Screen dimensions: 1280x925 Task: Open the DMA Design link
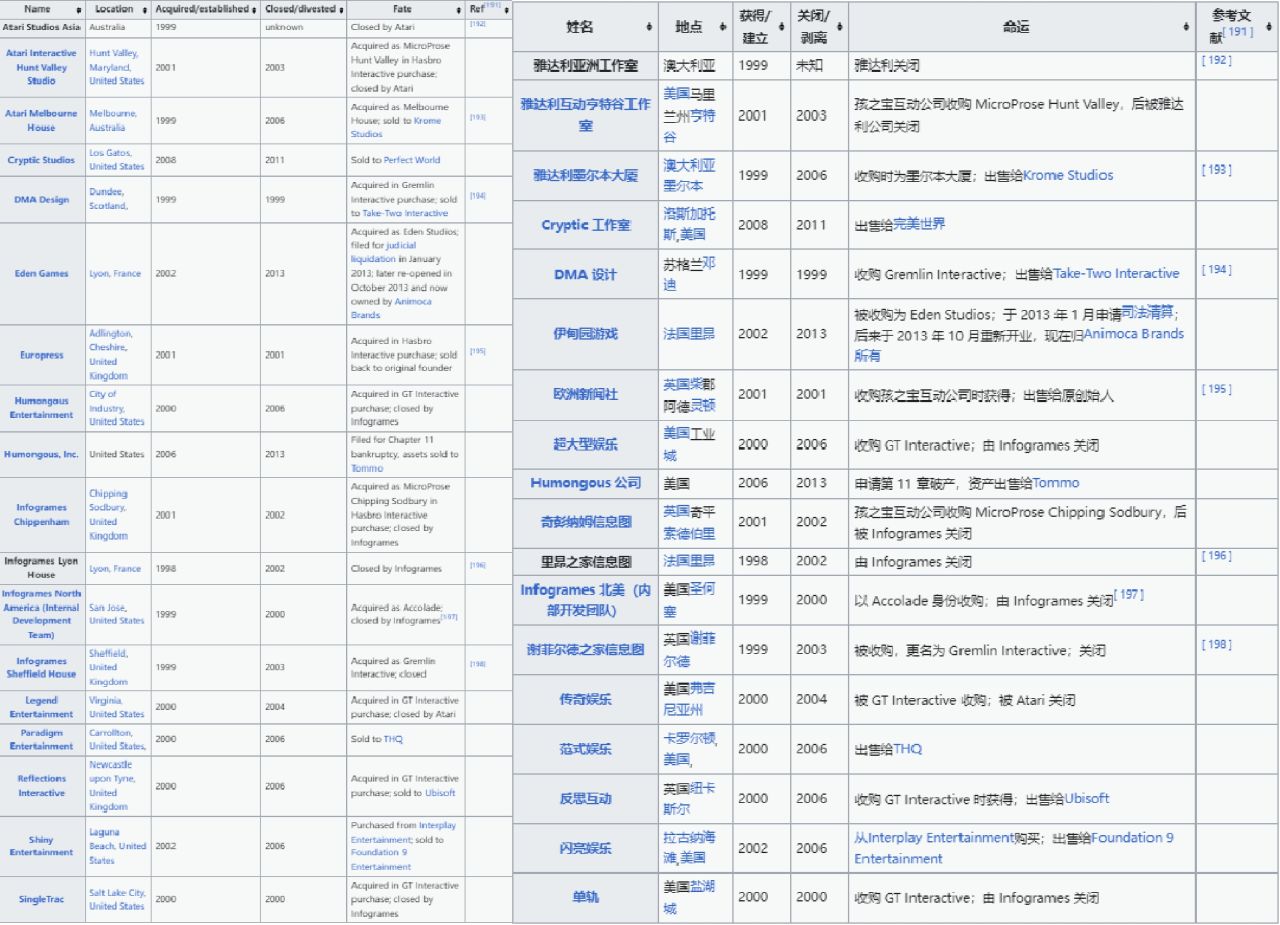tap(41, 199)
